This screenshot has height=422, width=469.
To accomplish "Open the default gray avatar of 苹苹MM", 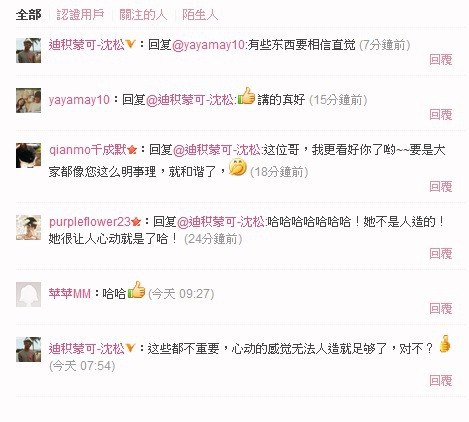I will coord(28,295).
